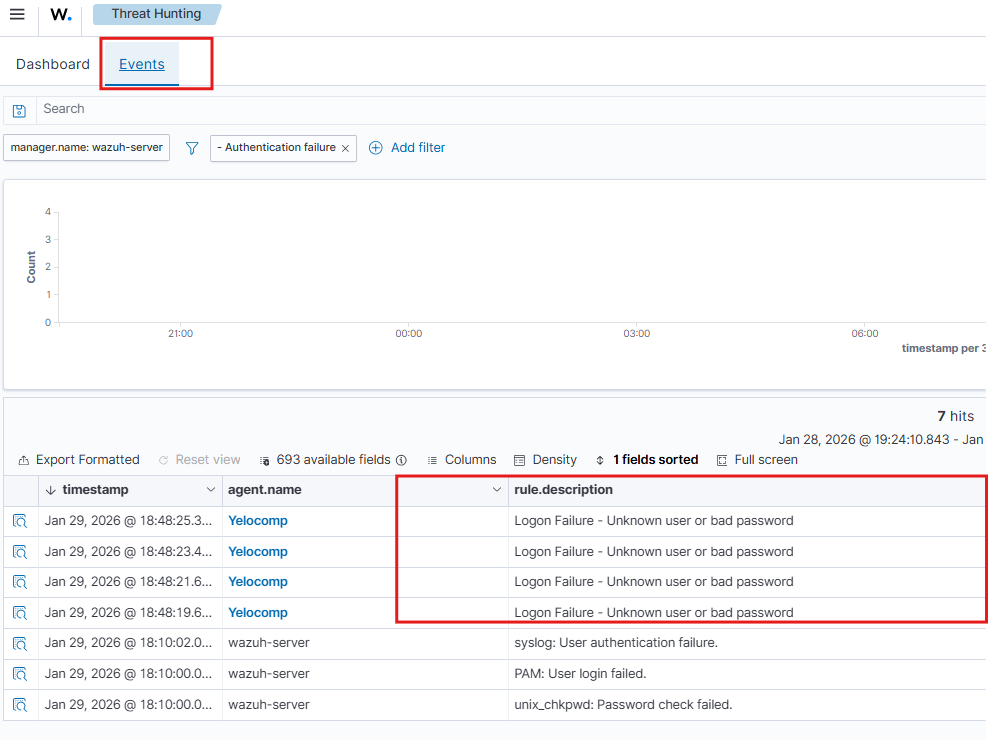Inspect the first Yelocomp event document

tap(20, 521)
